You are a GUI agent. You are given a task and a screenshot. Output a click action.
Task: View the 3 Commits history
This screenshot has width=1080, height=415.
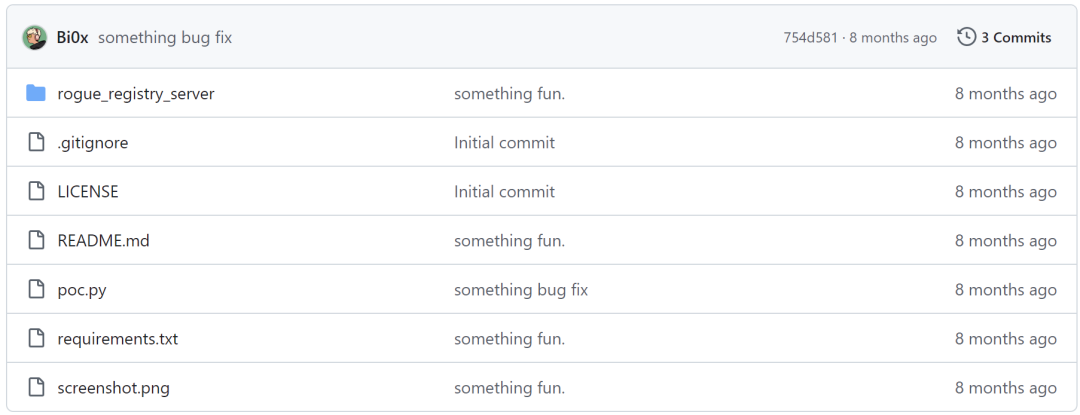1016,38
